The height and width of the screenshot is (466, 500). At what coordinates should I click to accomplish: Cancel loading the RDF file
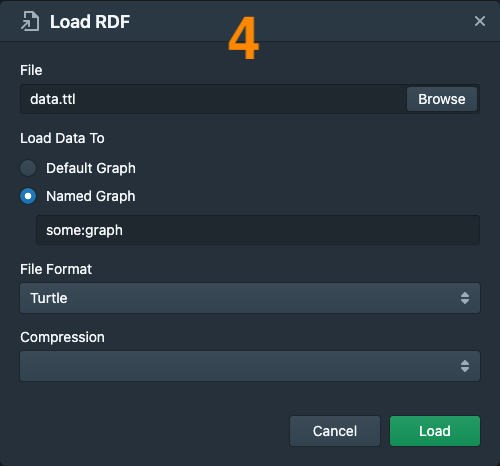(x=335, y=431)
